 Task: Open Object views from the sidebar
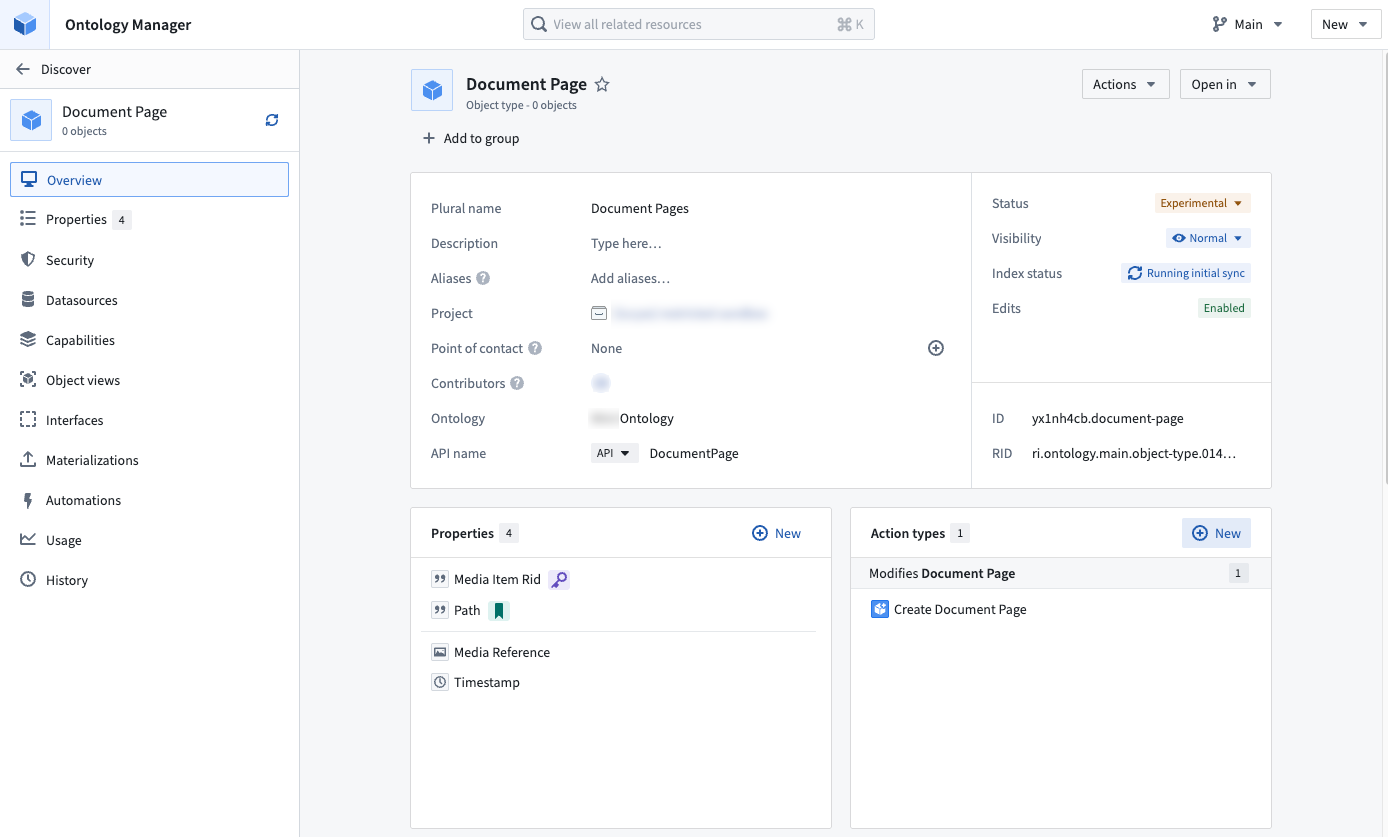(82, 379)
